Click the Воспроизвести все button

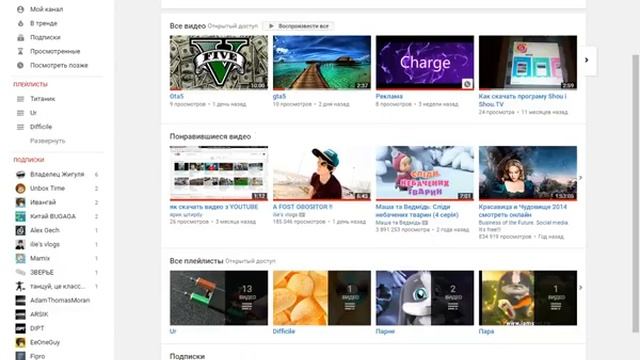[298, 26]
